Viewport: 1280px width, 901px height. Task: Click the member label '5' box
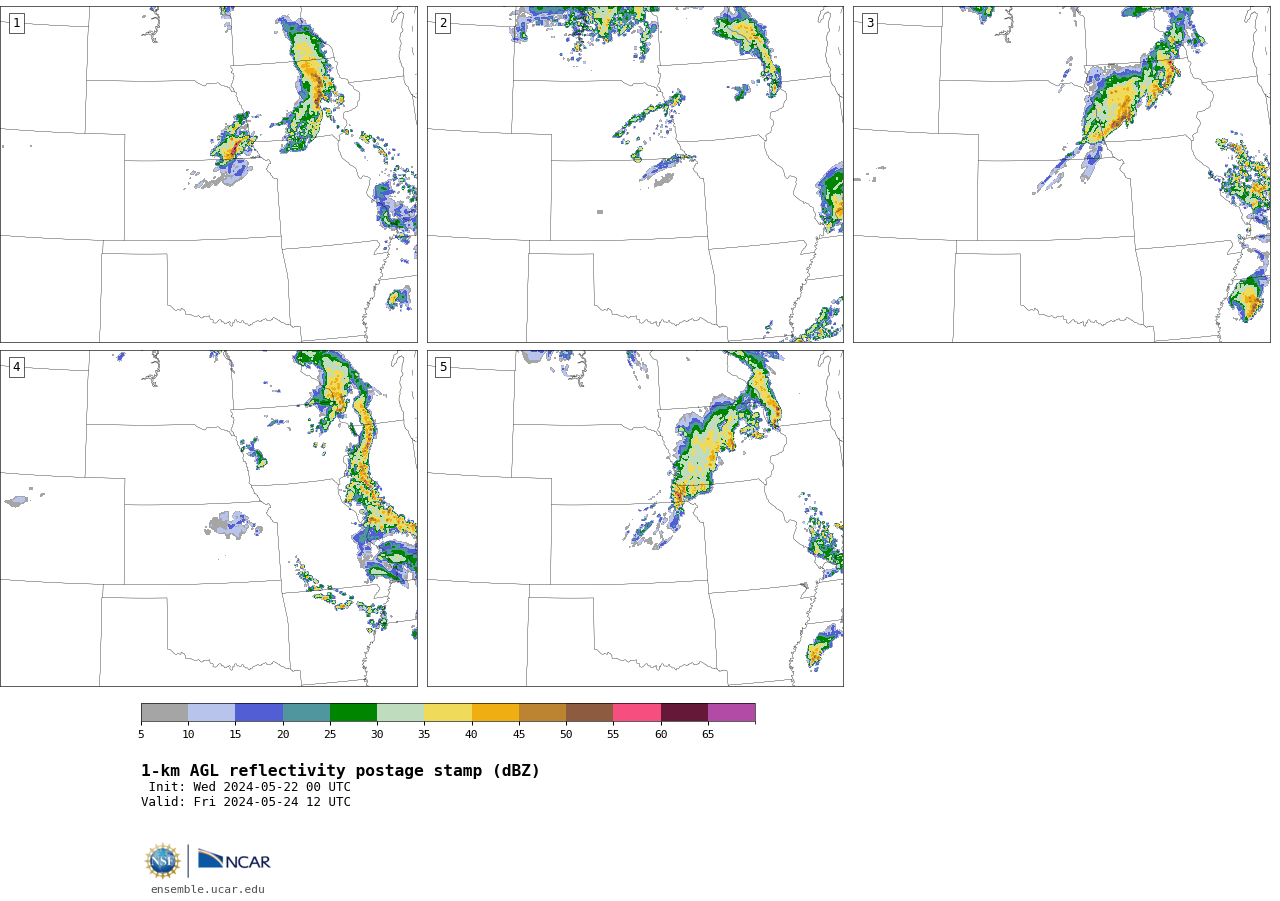pos(443,367)
